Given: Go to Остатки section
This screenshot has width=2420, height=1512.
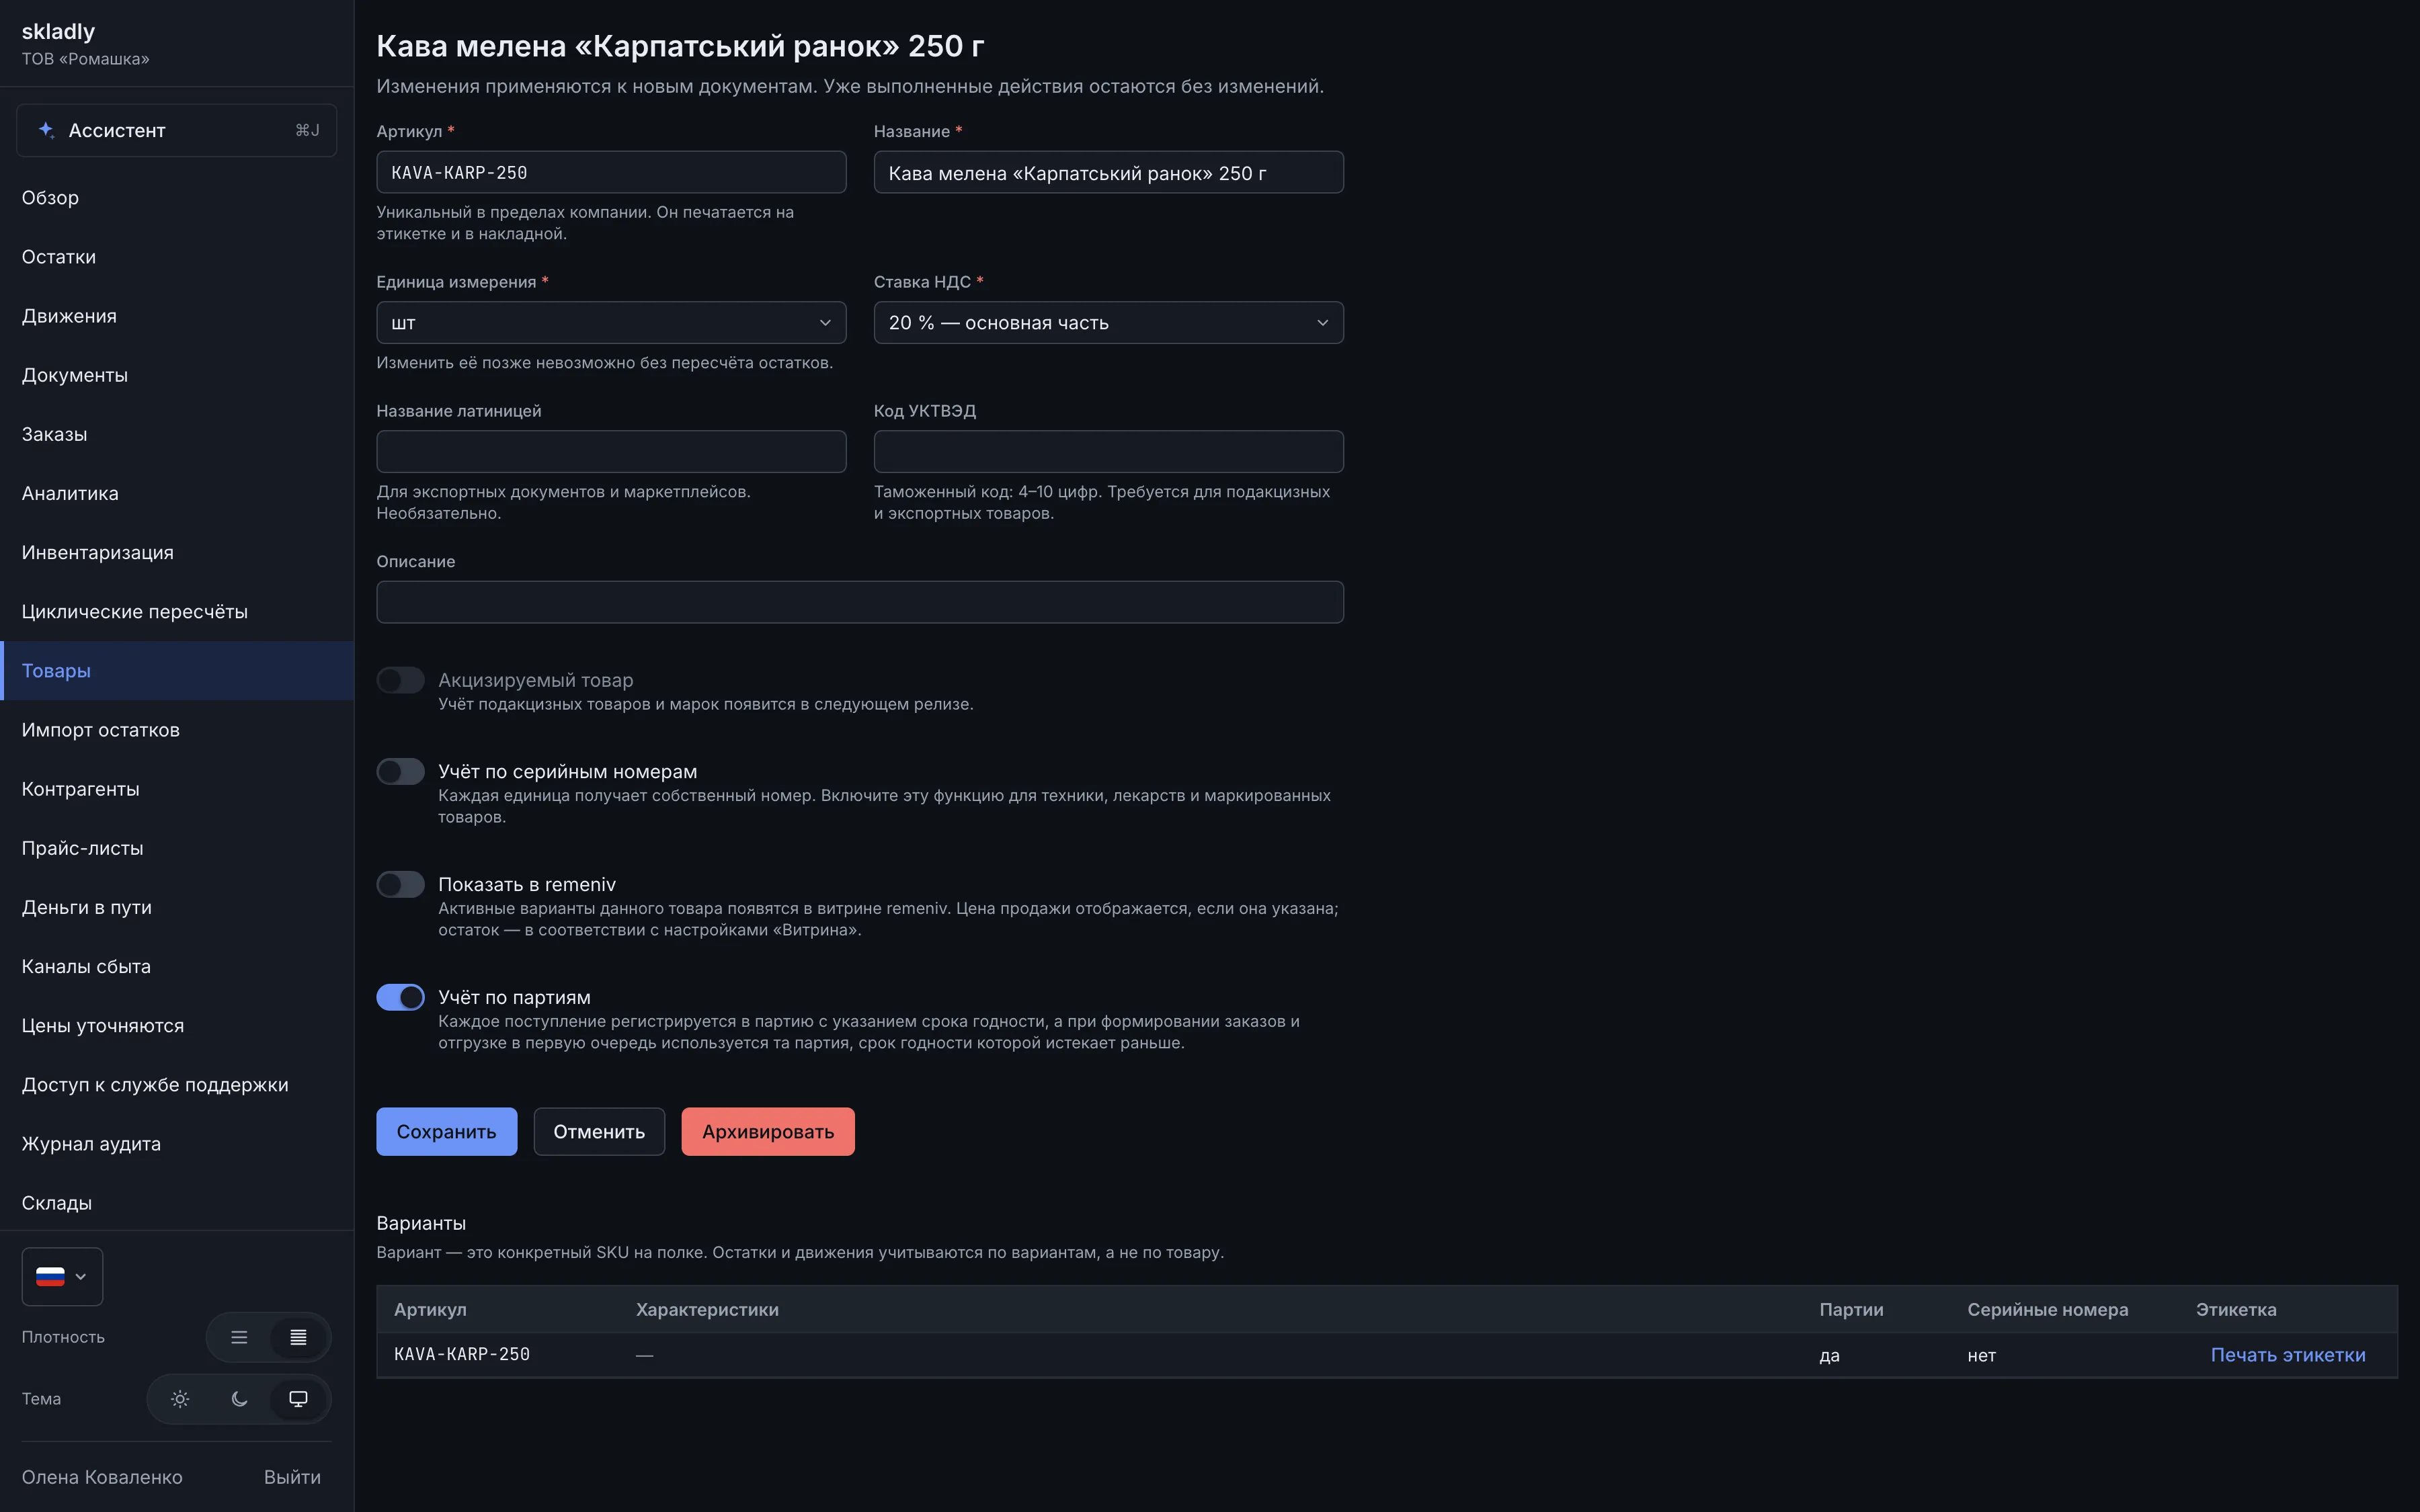Looking at the screenshot, I should 177,257.
